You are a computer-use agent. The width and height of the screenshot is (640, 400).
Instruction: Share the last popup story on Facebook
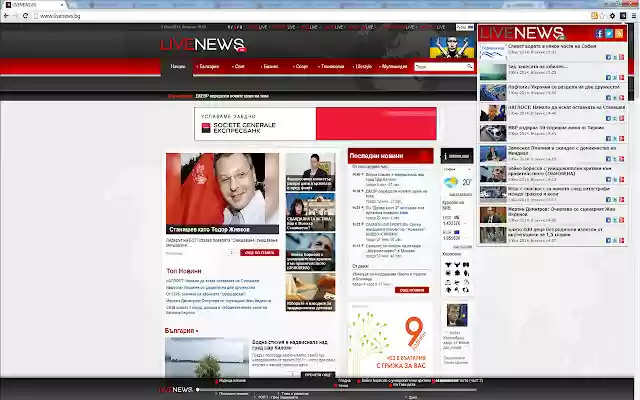point(608,240)
